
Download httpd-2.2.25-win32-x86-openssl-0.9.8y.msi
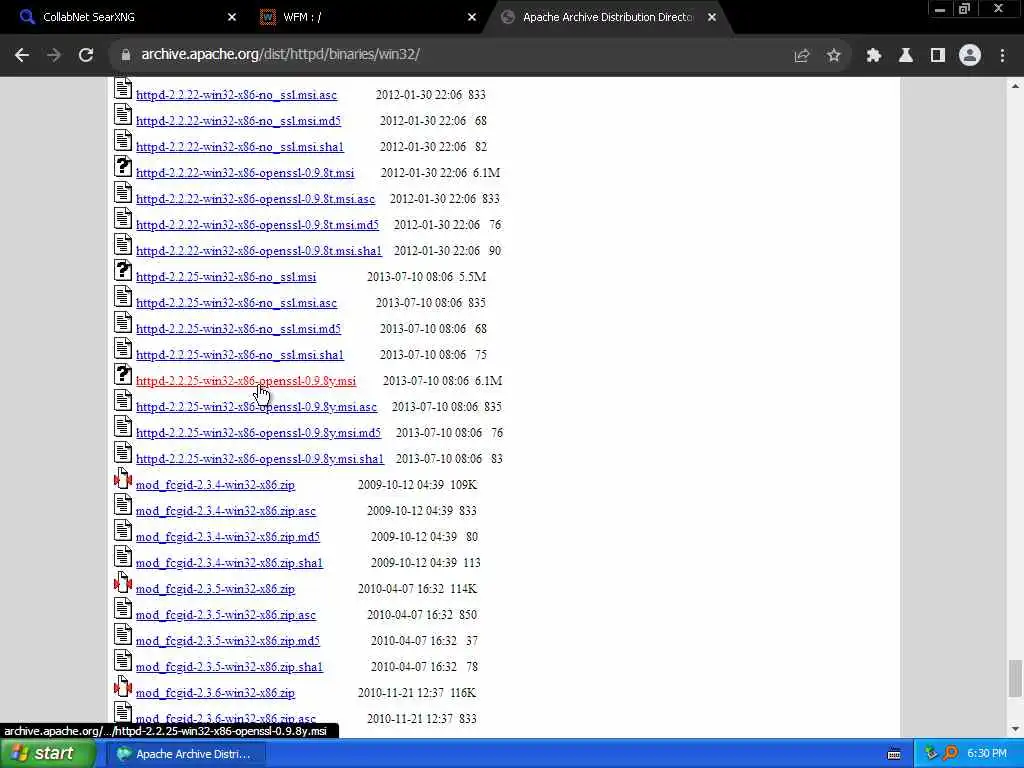point(246,381)
